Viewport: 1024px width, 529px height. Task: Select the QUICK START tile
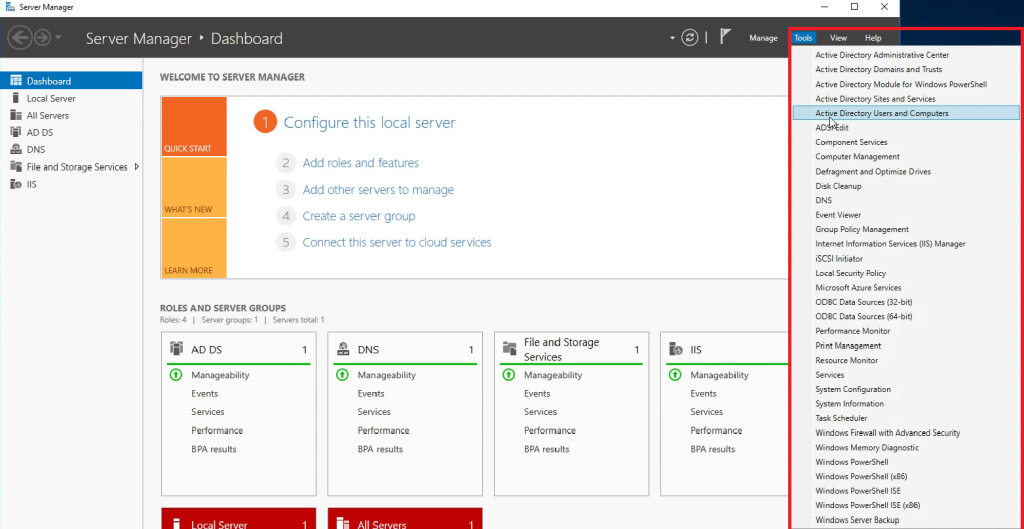pos(194,127)
